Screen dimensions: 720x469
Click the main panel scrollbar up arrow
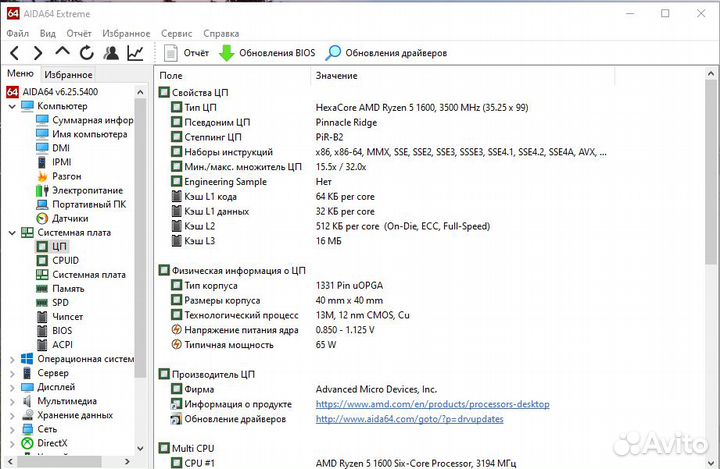click(711, 73)
